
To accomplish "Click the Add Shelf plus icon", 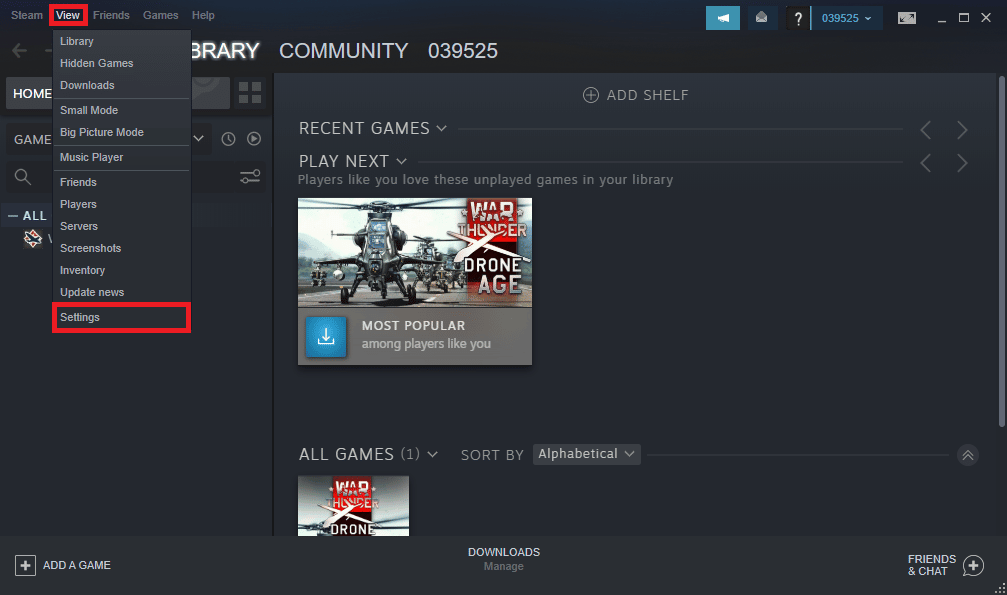I will tap(591, 95).
